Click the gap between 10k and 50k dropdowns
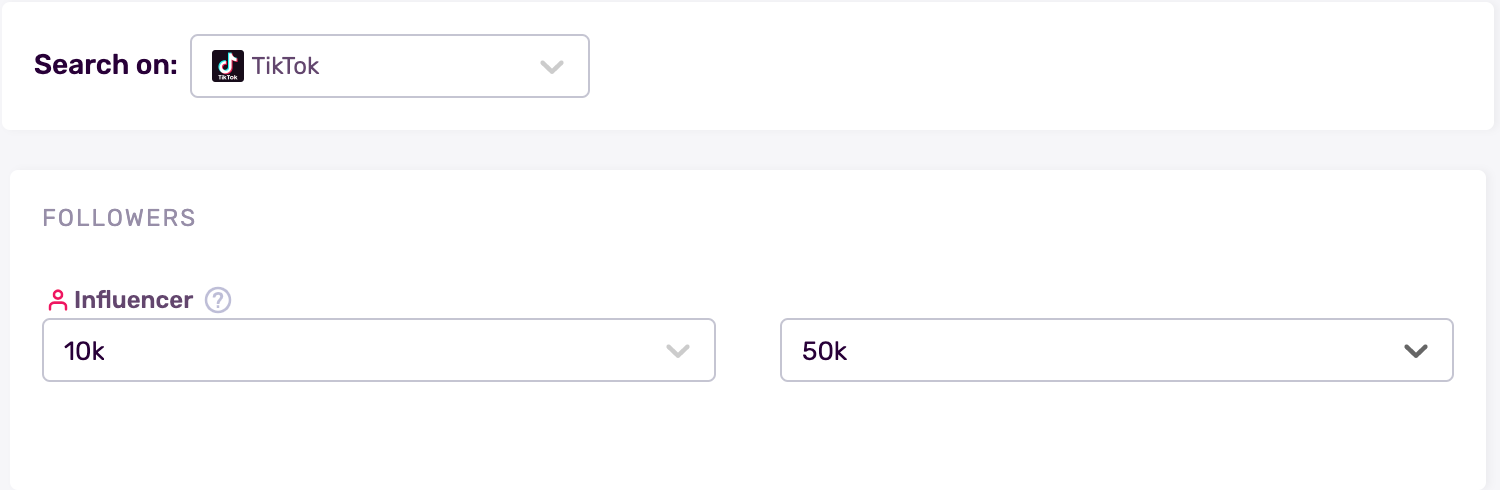 748,350
